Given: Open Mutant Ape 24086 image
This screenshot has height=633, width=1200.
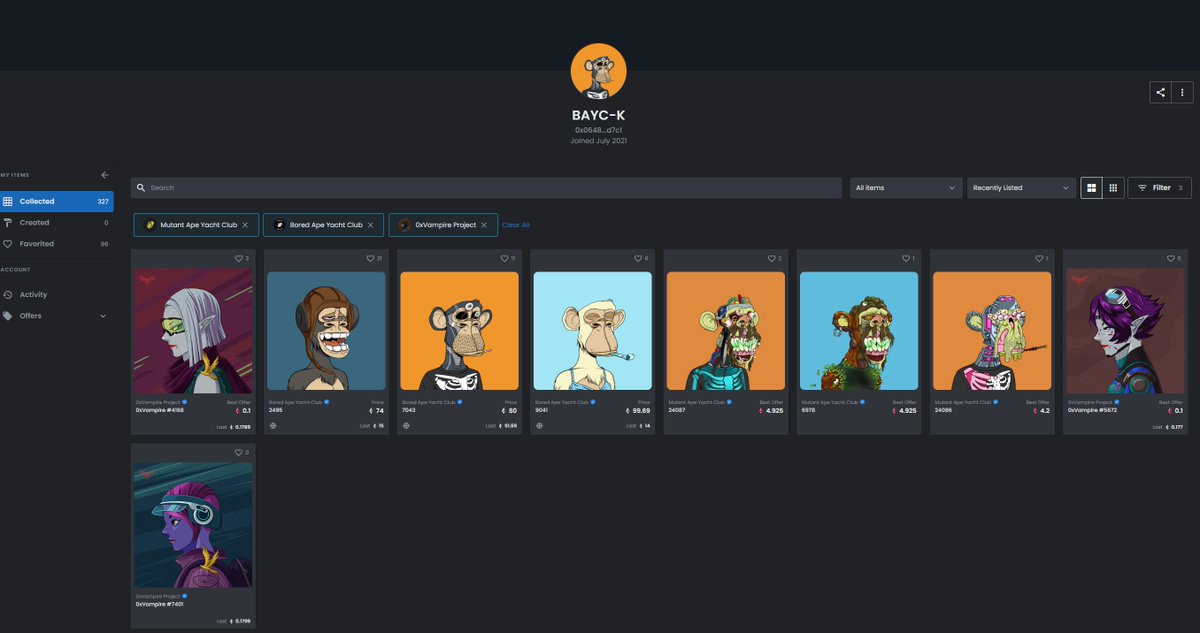Looking at the screenshot, I should (x=992, y=331).
